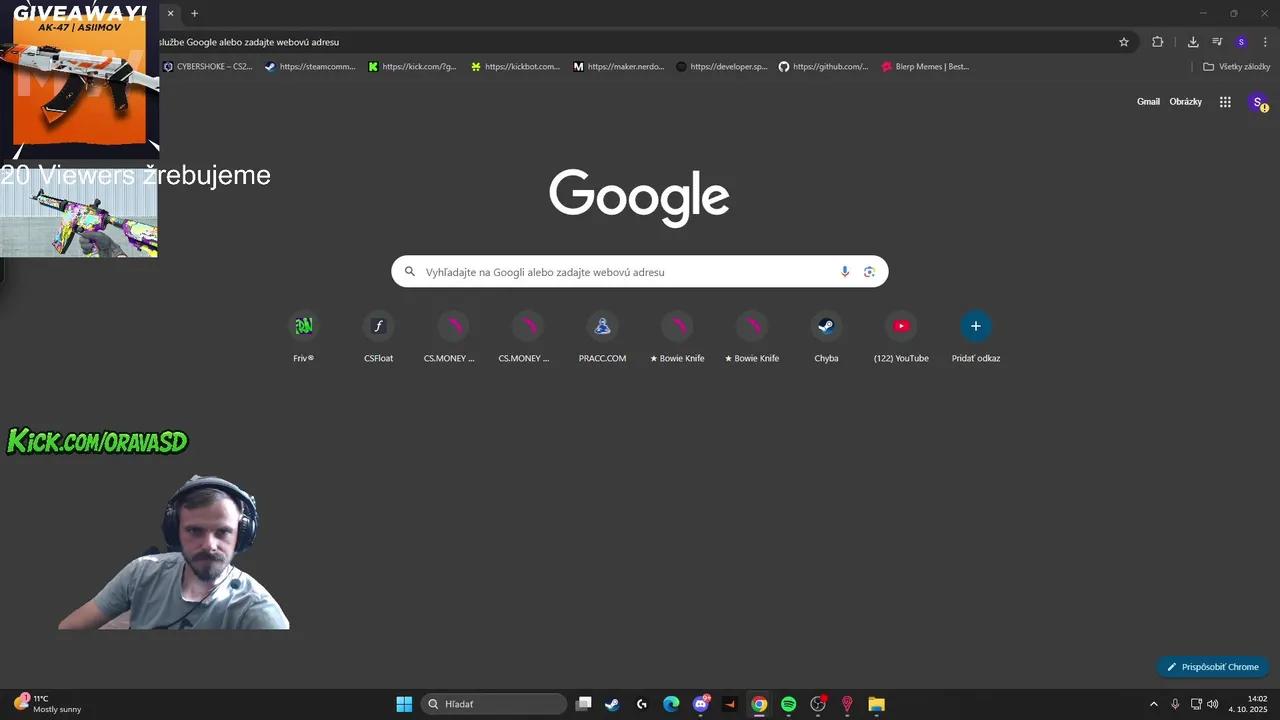Open File Explorer from the taskbar
Viewport: 1280px width, 720px height.
pyautogui.click(x=876, y=704)
